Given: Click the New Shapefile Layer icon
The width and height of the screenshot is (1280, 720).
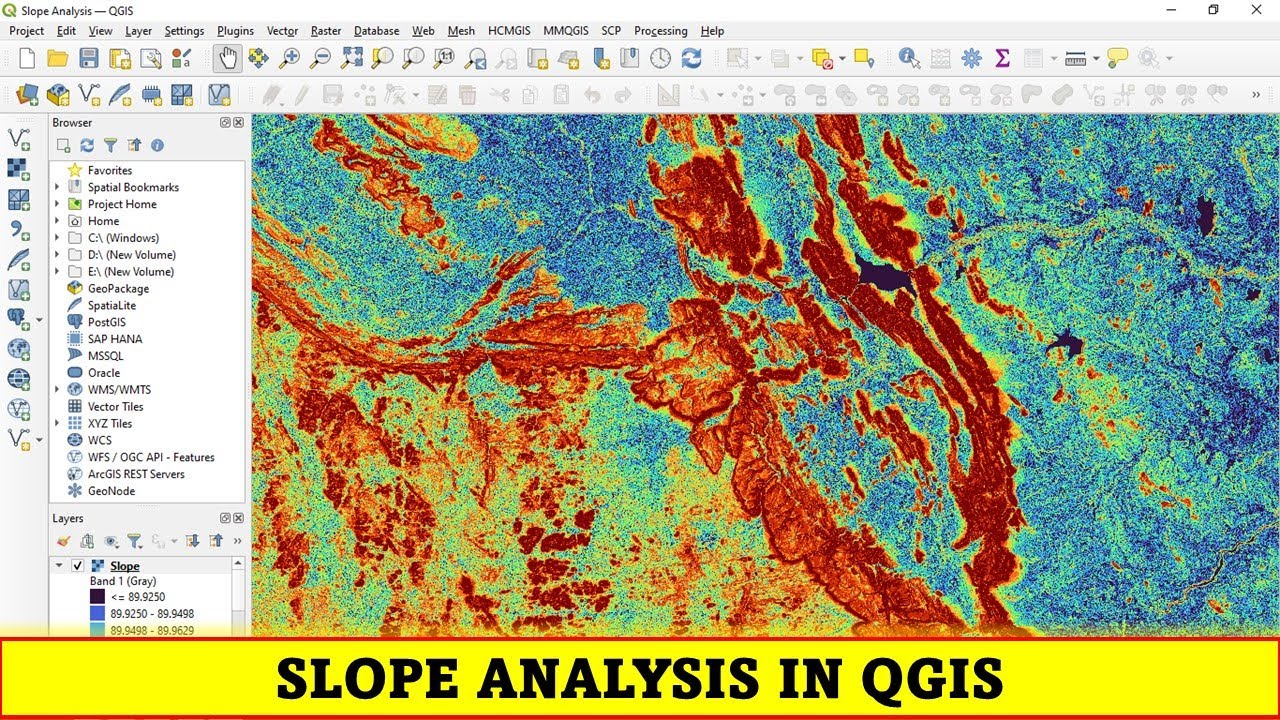Looking at the screenshot, I should point(89,95).
